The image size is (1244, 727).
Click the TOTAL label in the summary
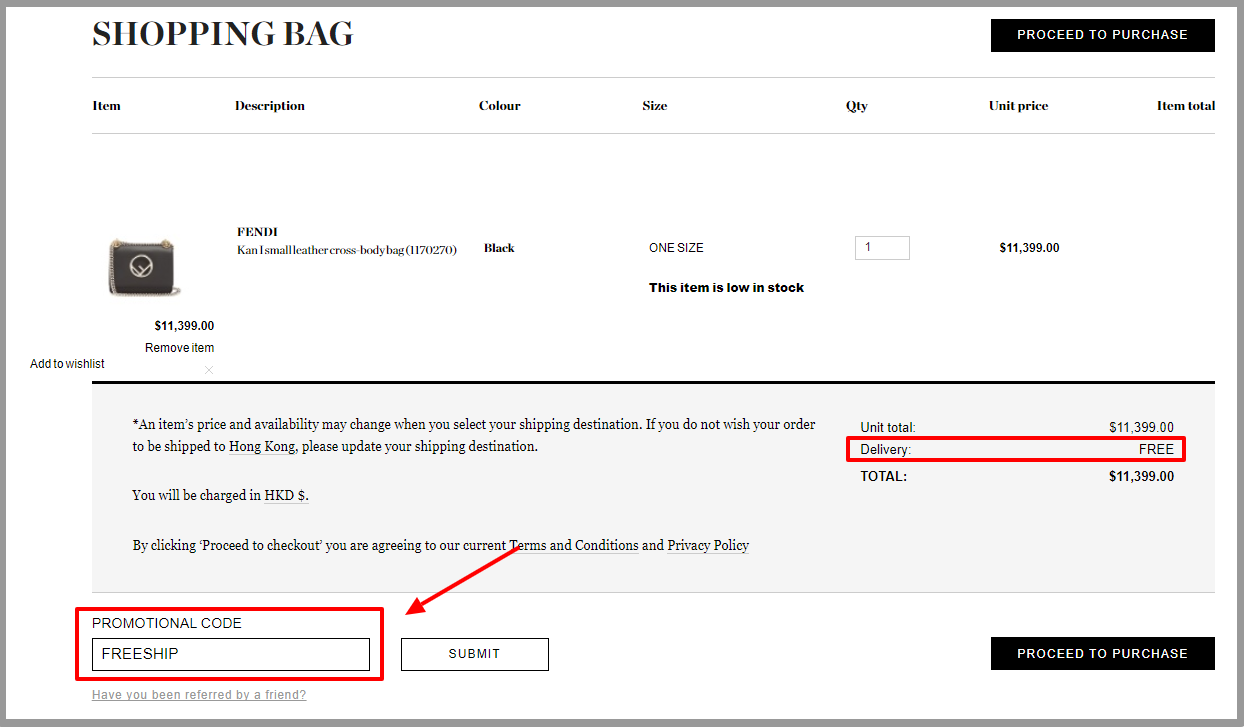884,477
